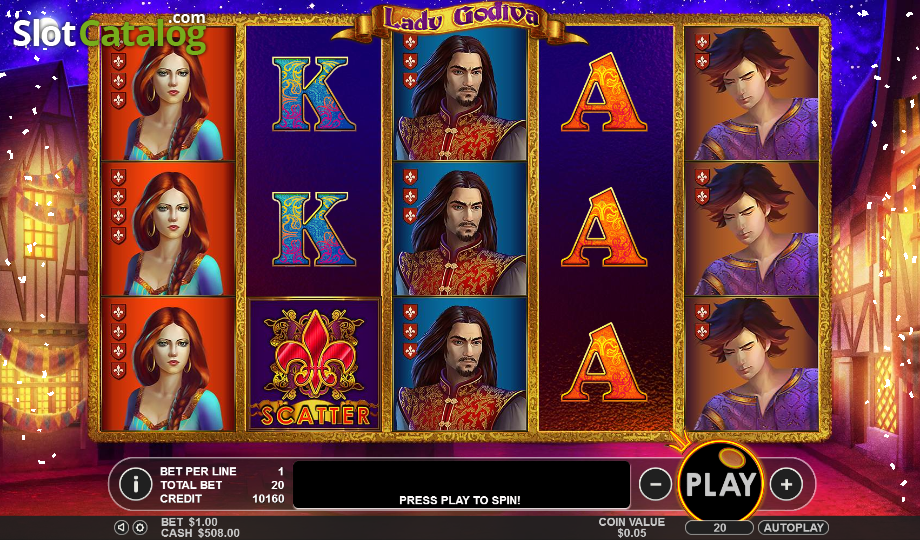Click the Coin Value $0.05 label

(x=631, y=527)
